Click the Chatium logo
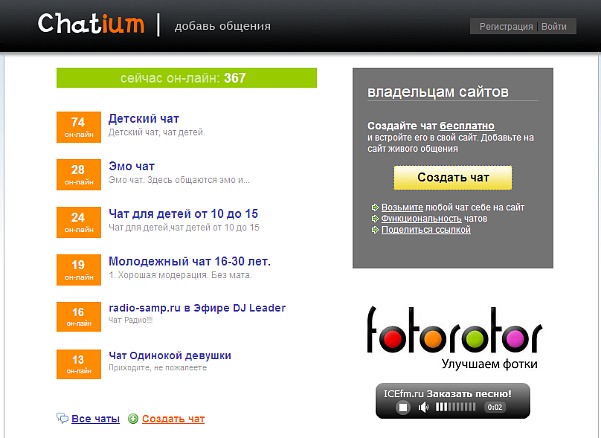The height and width of the screenshot is (438, 601). (x=91, y=24)
